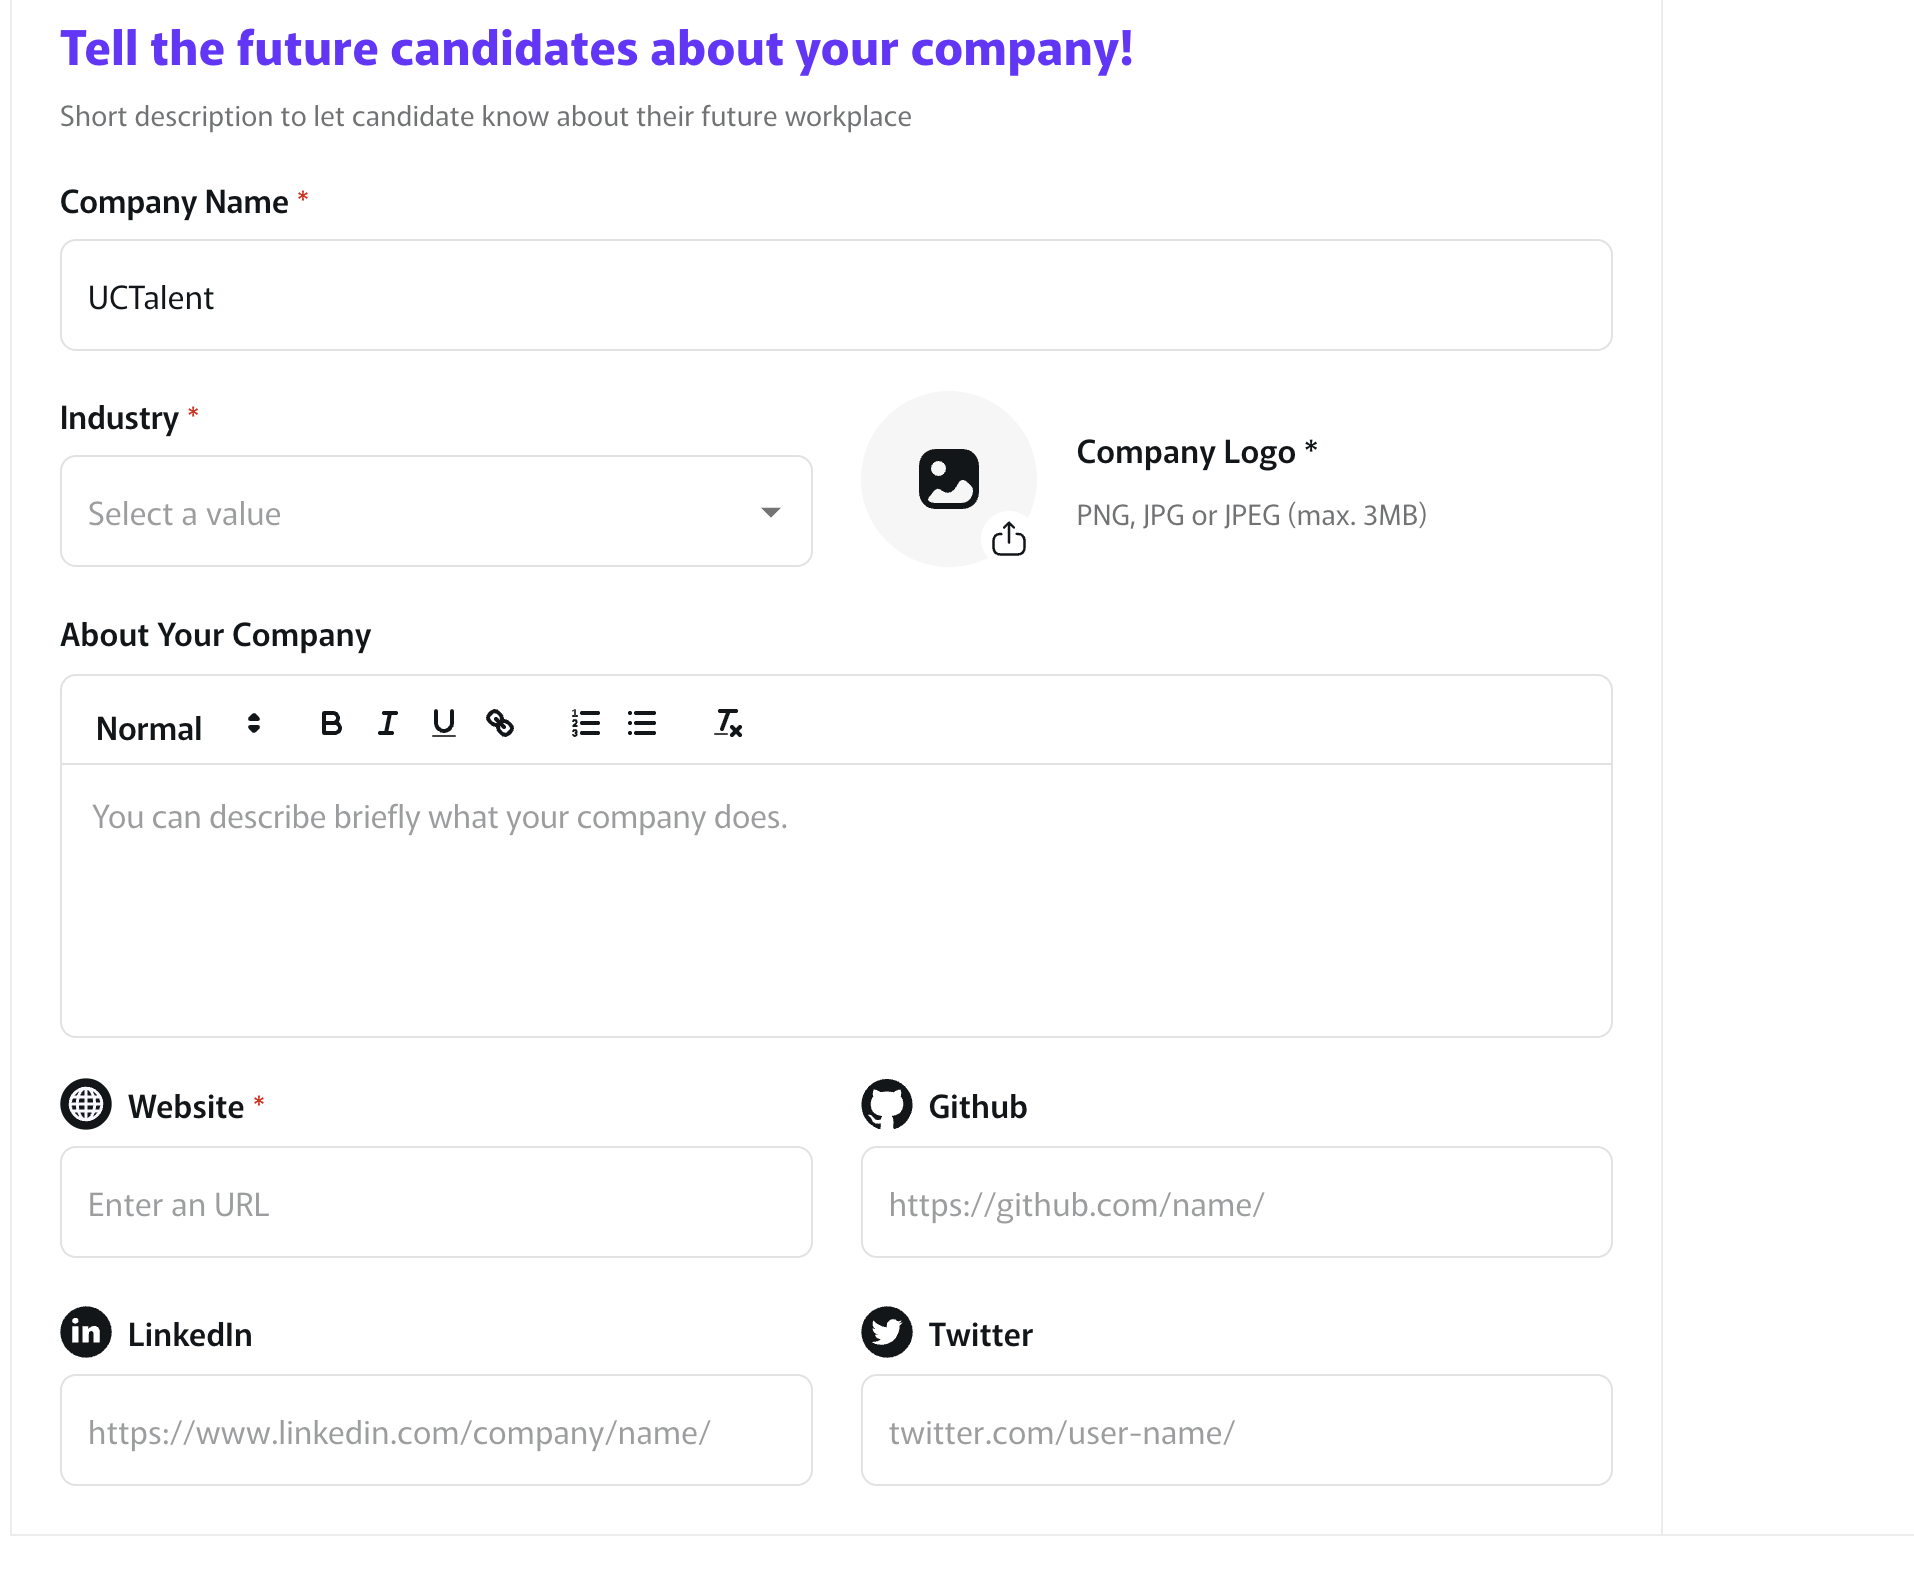Image resolution: width=1914 pixels, height=1576 pixels.
Task: Clear text formatting in editor
Action: (x=728, y=723)
